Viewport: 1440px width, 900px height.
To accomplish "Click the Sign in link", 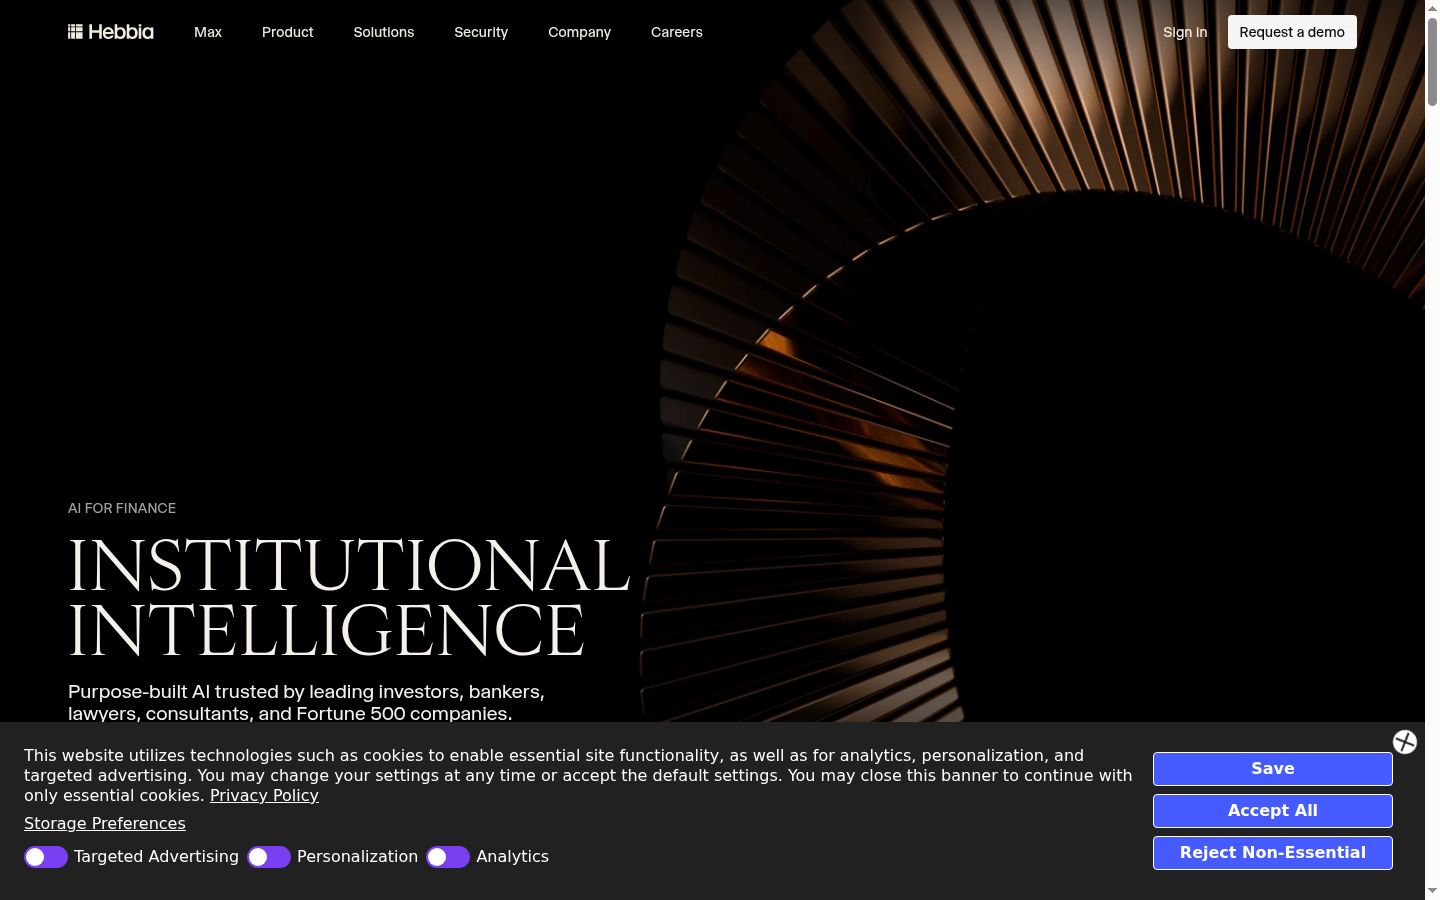I will click(1185, 32).
